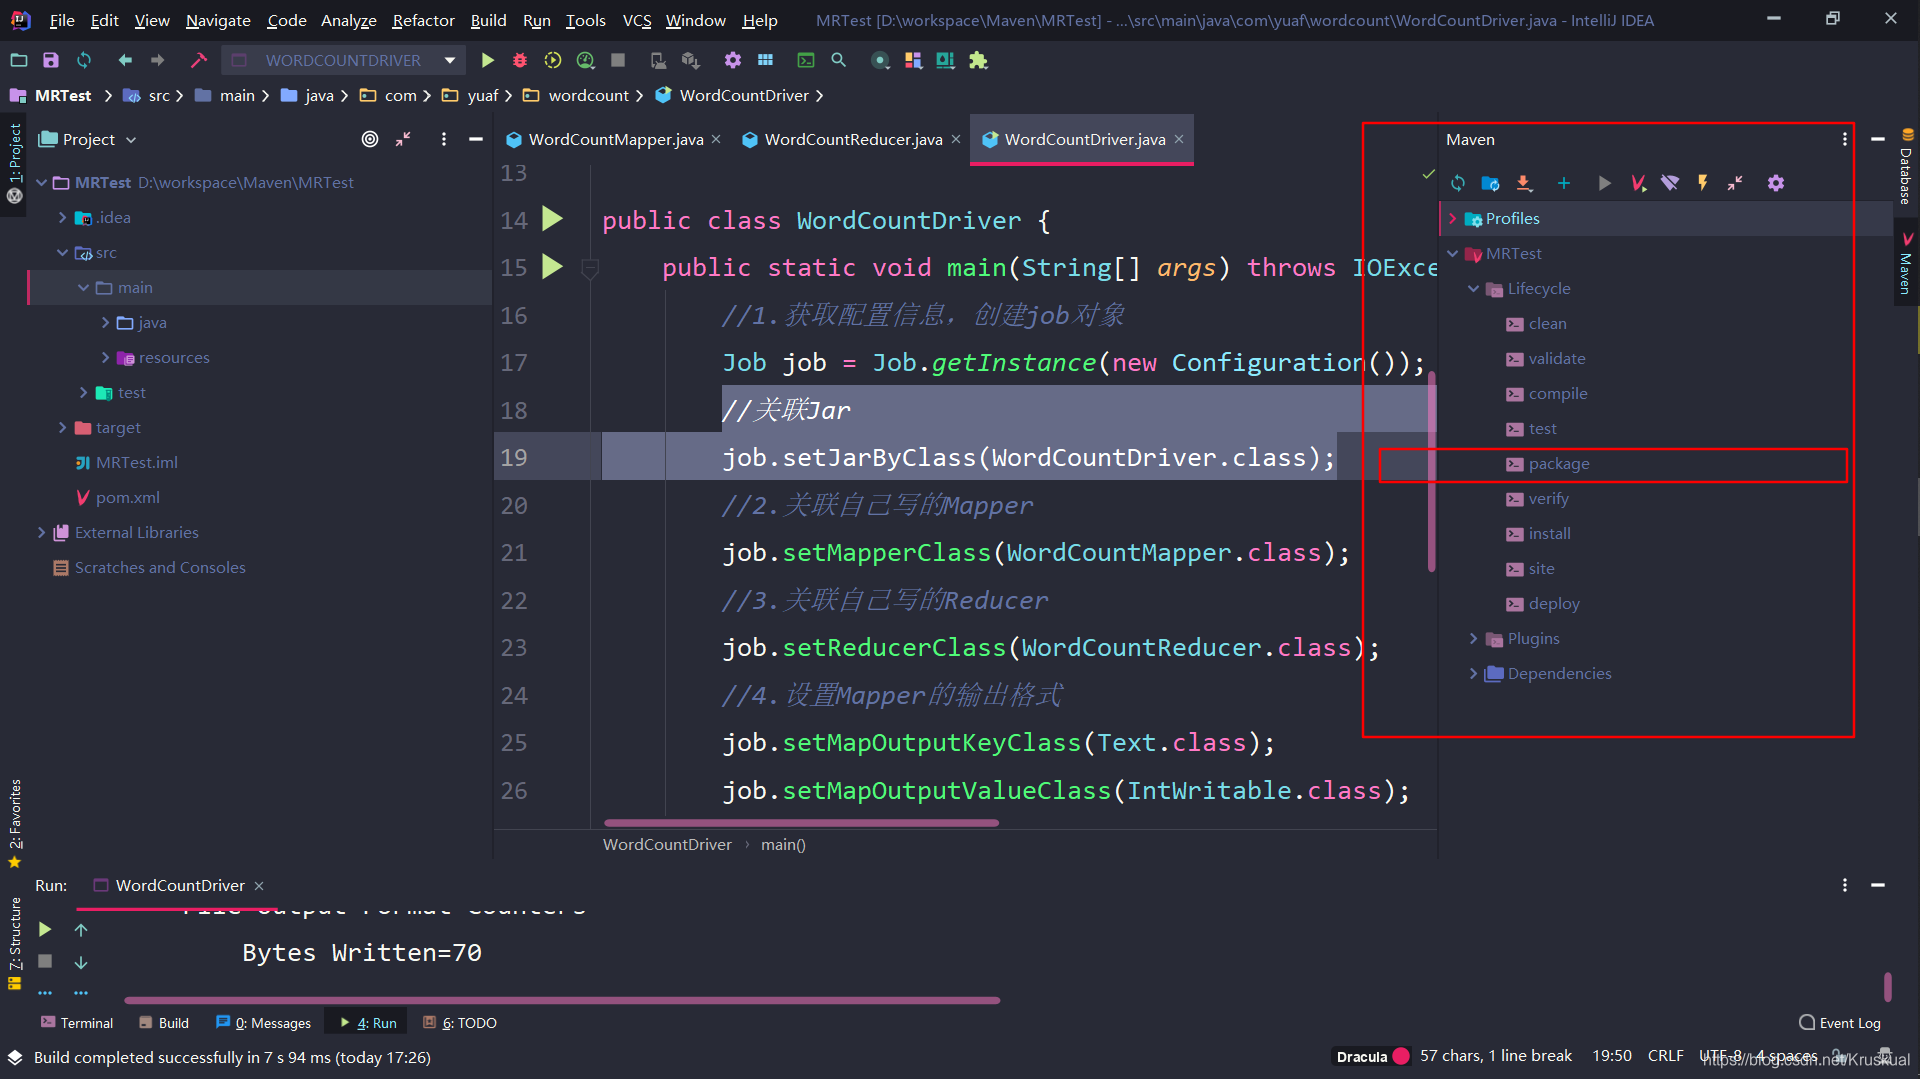
Task: Expand the Profiles node in Maven
Action: coord(1452,218)
